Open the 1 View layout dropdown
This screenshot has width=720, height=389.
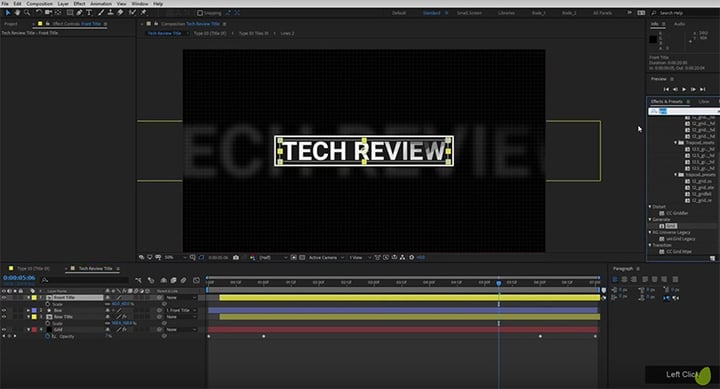pos(359,258)
